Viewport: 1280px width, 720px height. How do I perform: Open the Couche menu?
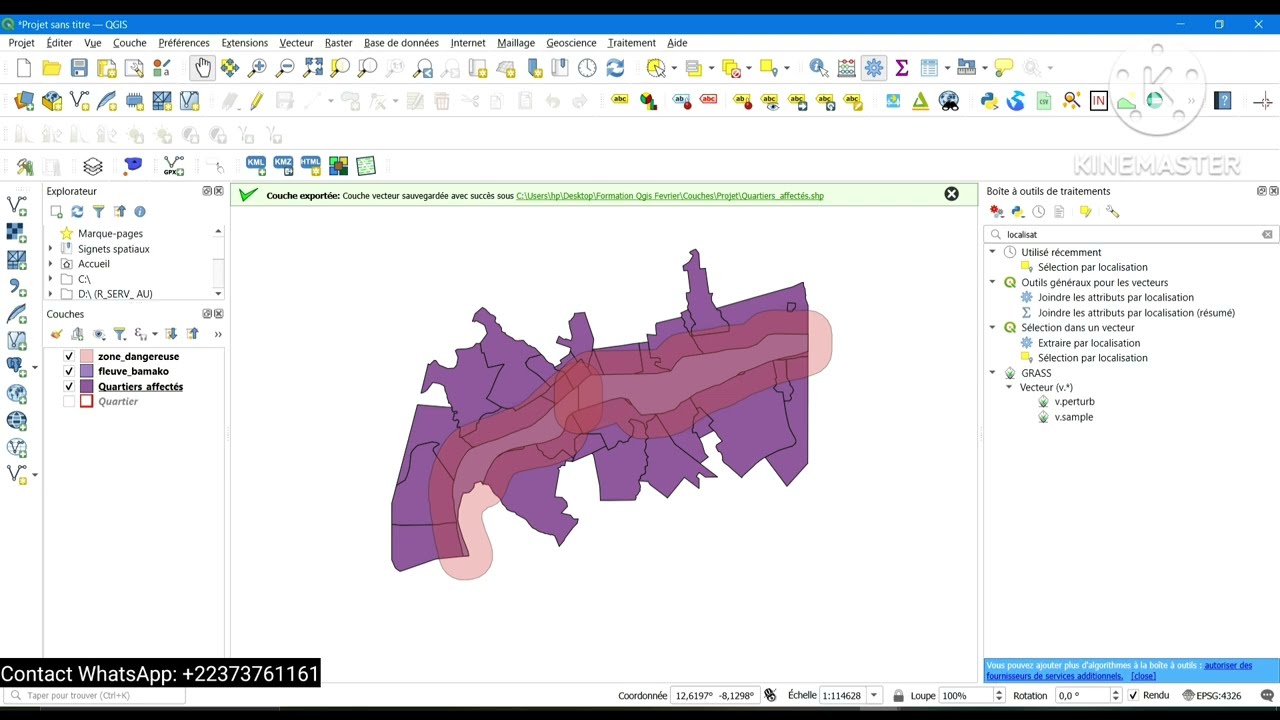point(130,43)
